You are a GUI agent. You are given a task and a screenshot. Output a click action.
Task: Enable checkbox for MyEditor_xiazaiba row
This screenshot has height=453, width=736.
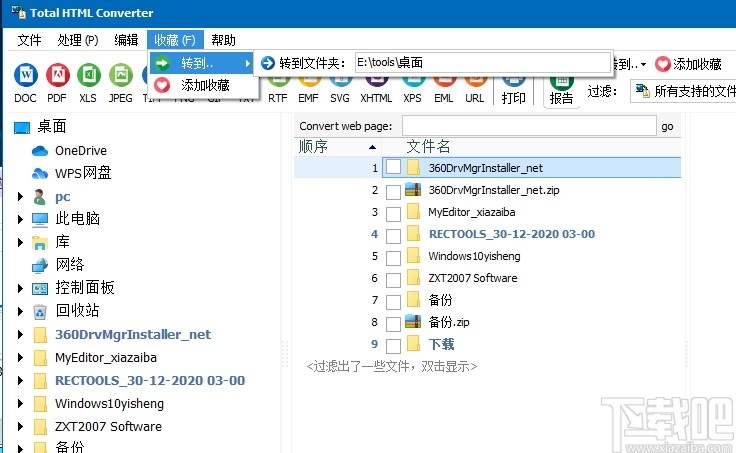point(393,214)
